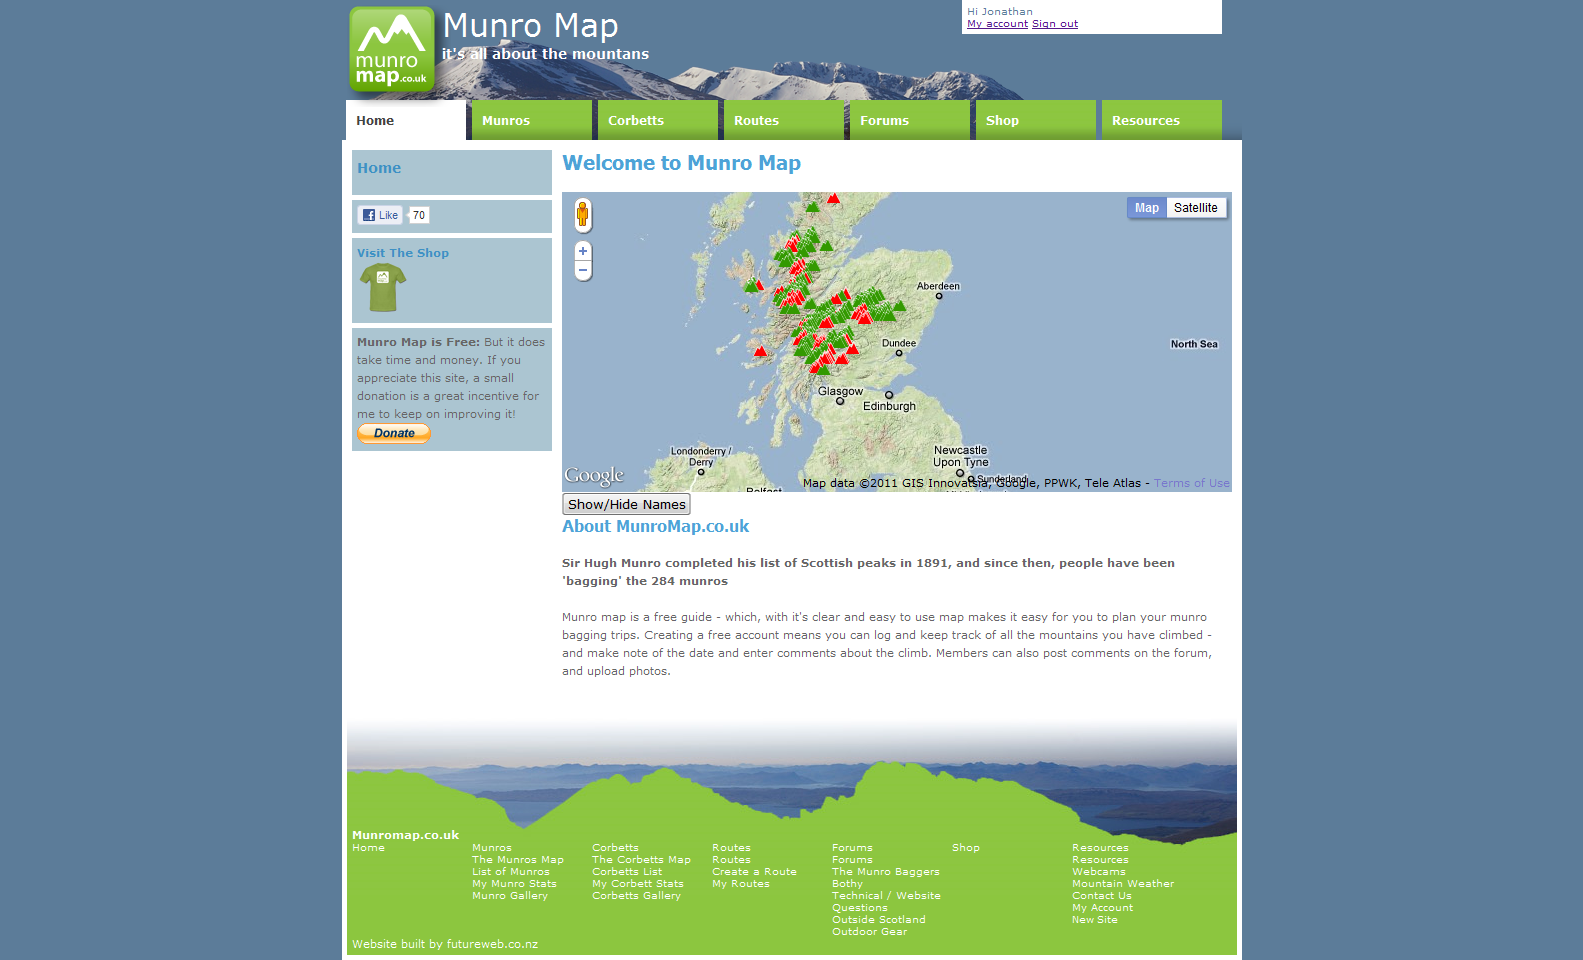Open map Terms of Use link
Viewport: 1583px width, 960px height.
[x=1192, y=483]
